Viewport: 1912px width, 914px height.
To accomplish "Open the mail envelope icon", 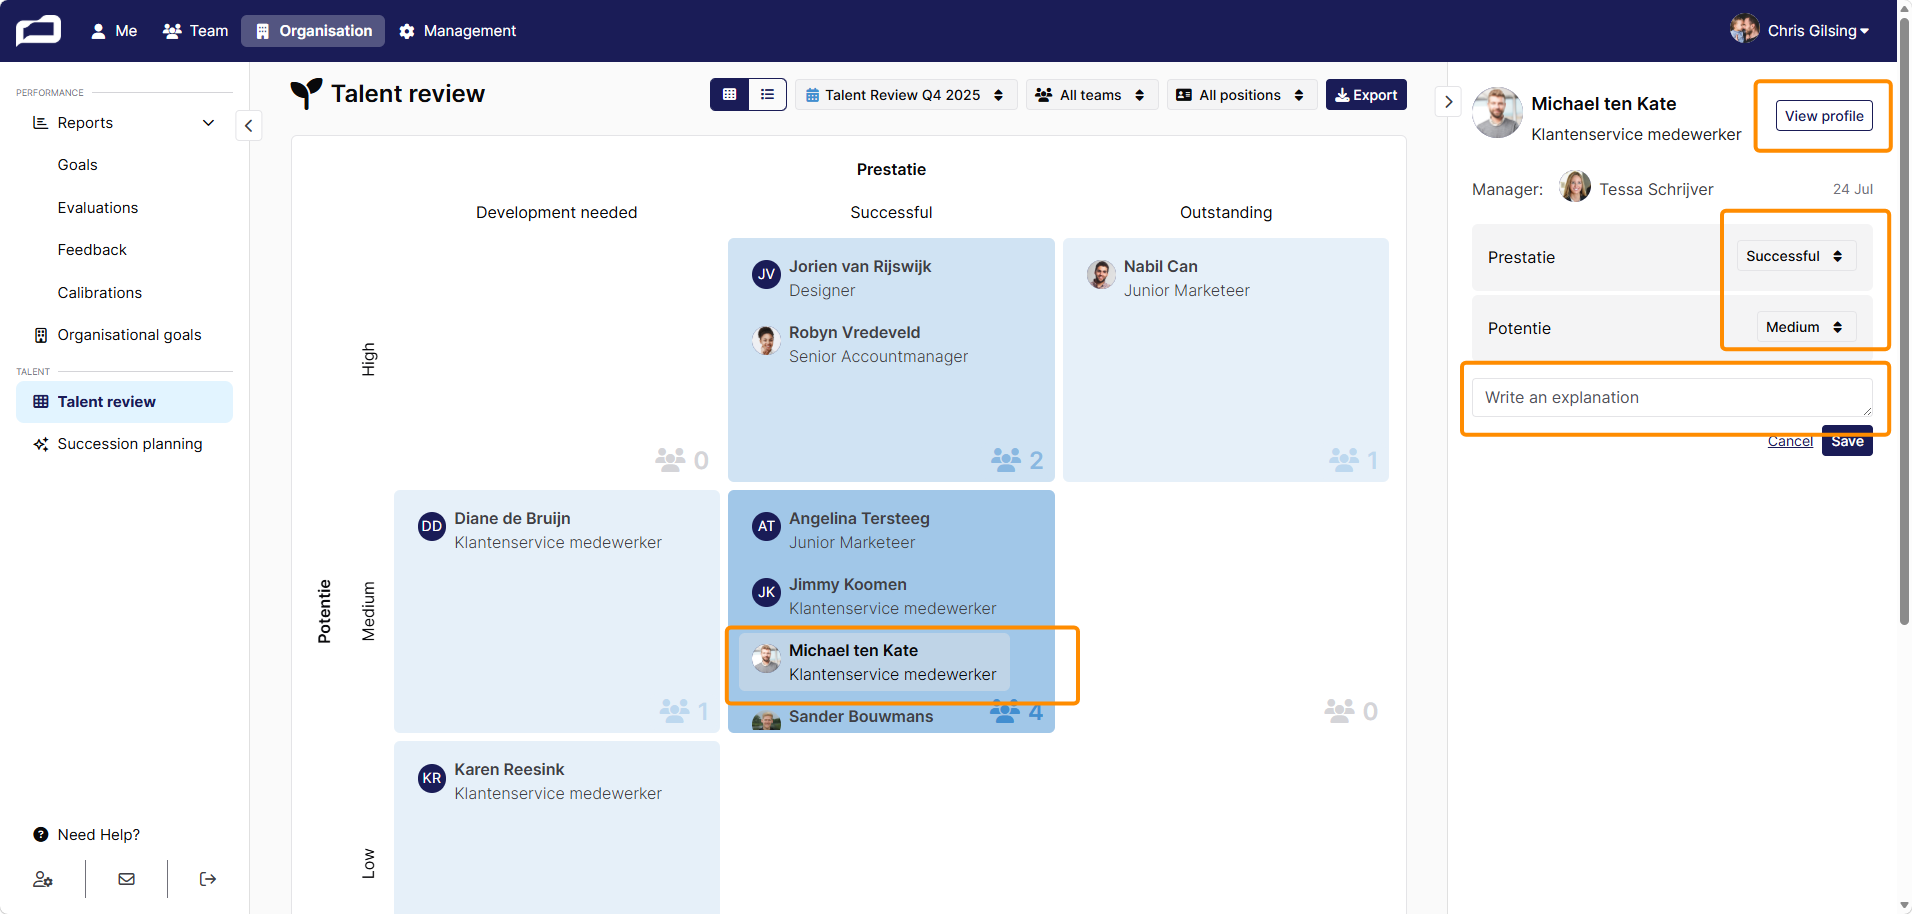I will click(127, 879).
